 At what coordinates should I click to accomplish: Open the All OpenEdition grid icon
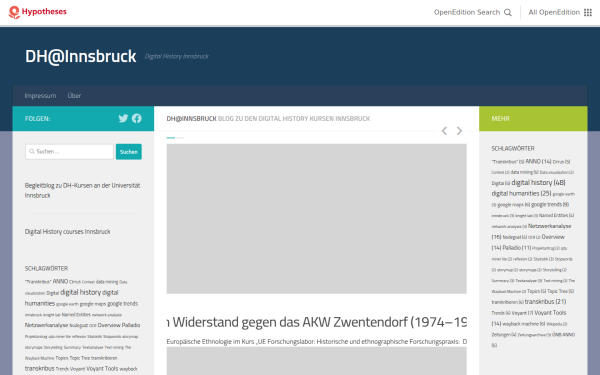588,12
